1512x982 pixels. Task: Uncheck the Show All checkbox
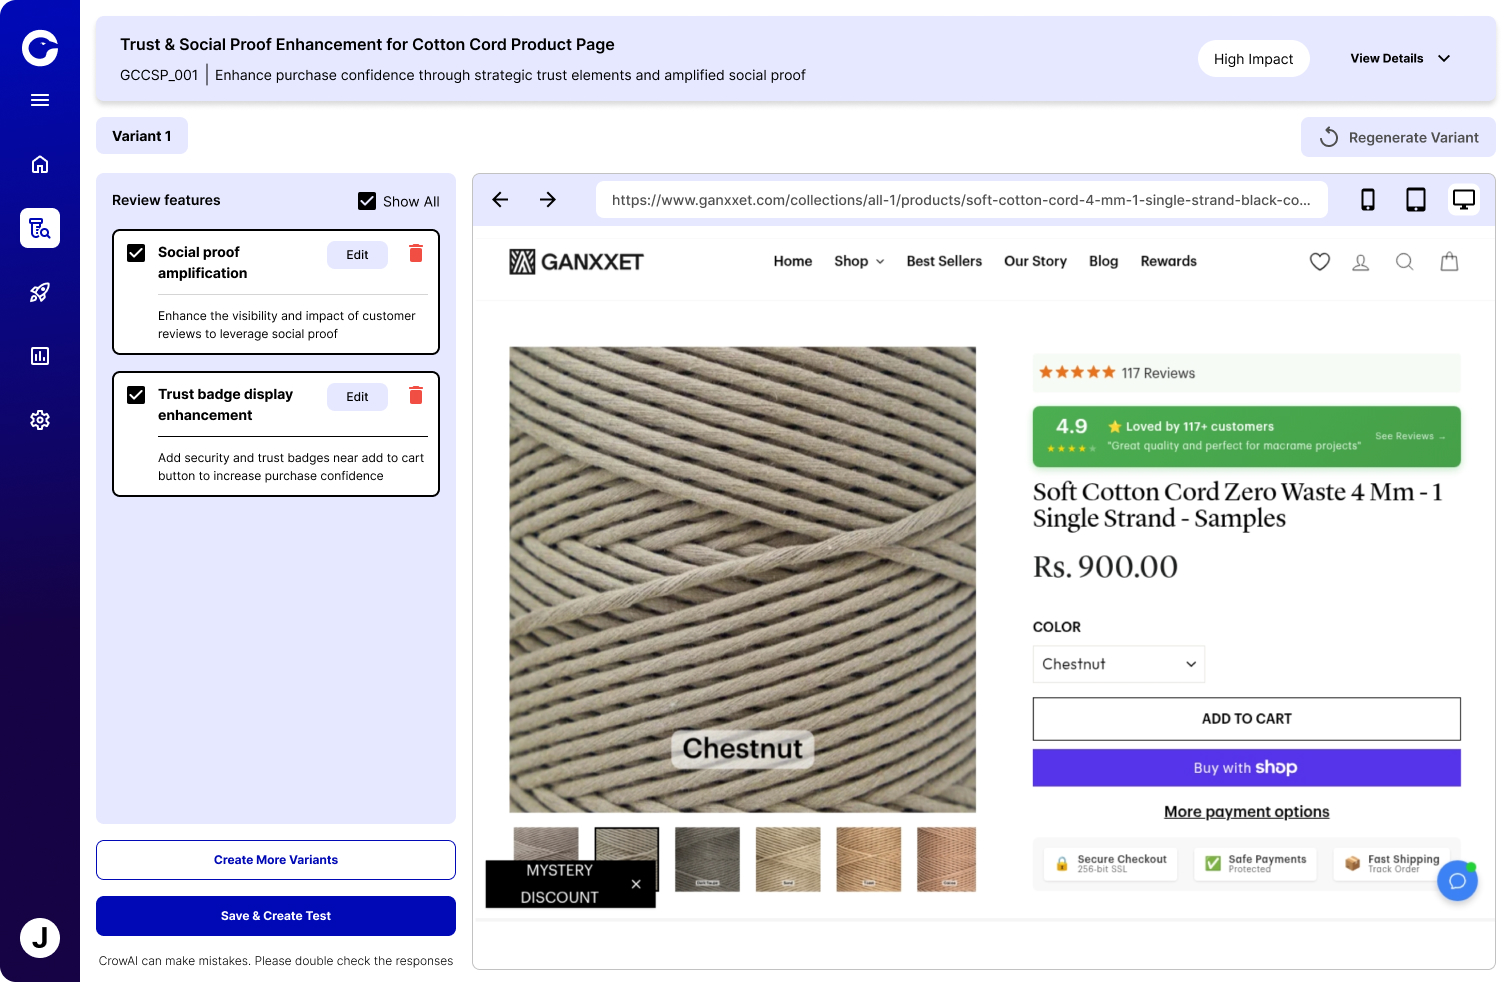(367, 201)
